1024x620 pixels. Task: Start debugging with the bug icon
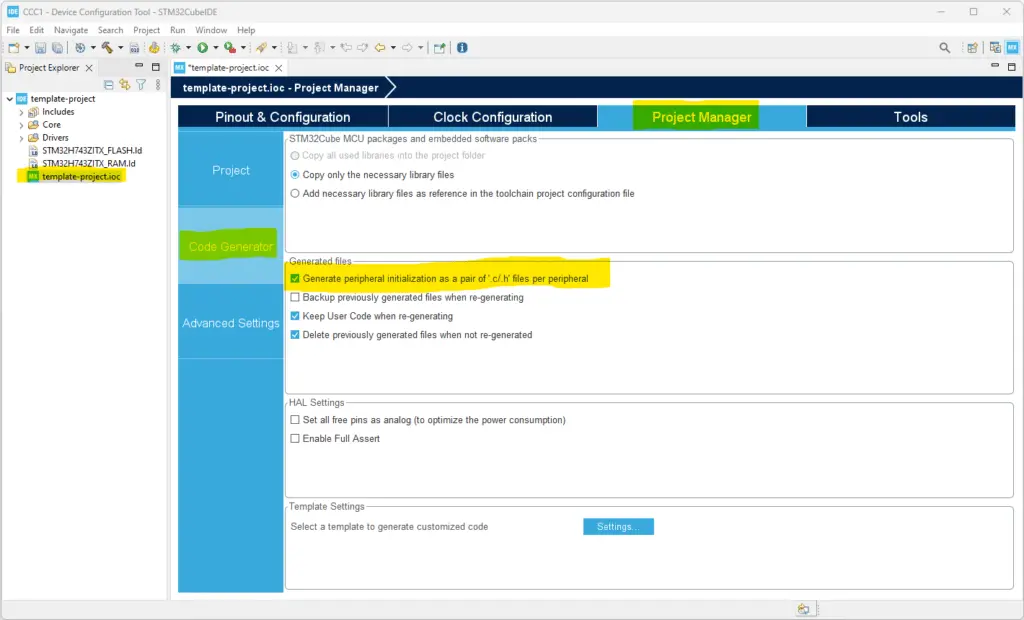coord(176,47)
